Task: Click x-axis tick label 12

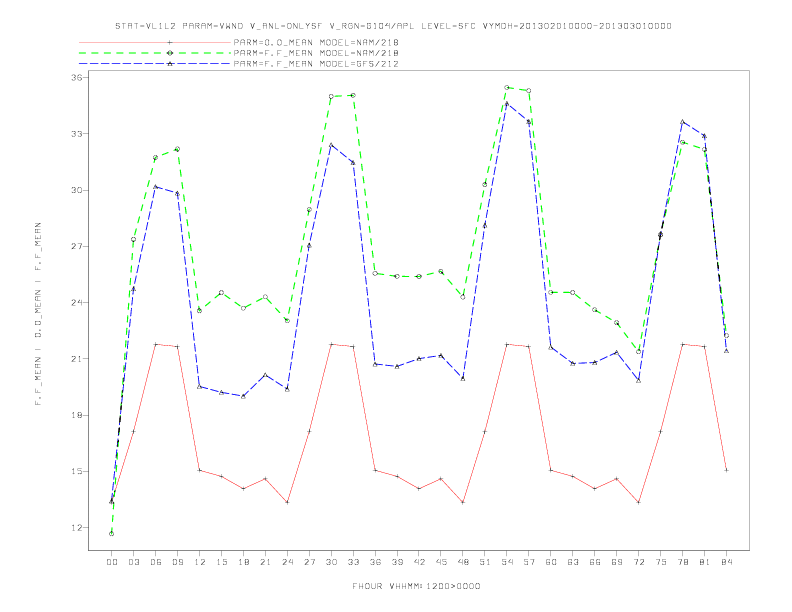Action: (200, 562)
